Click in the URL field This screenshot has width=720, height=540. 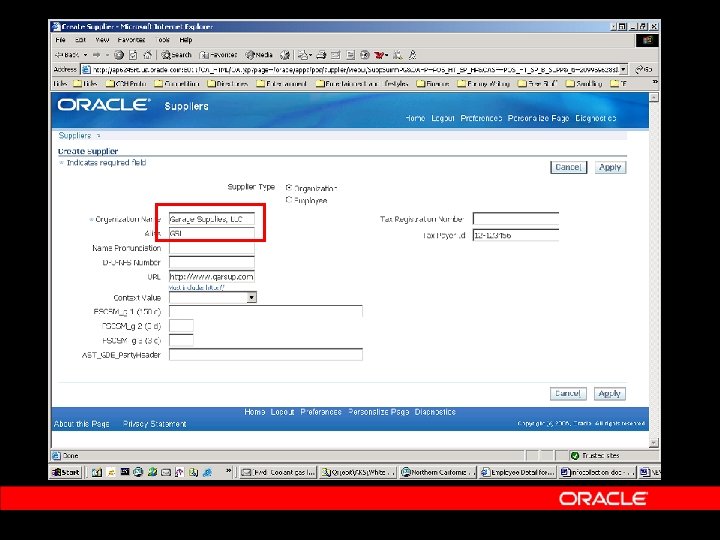pos(212,276)
